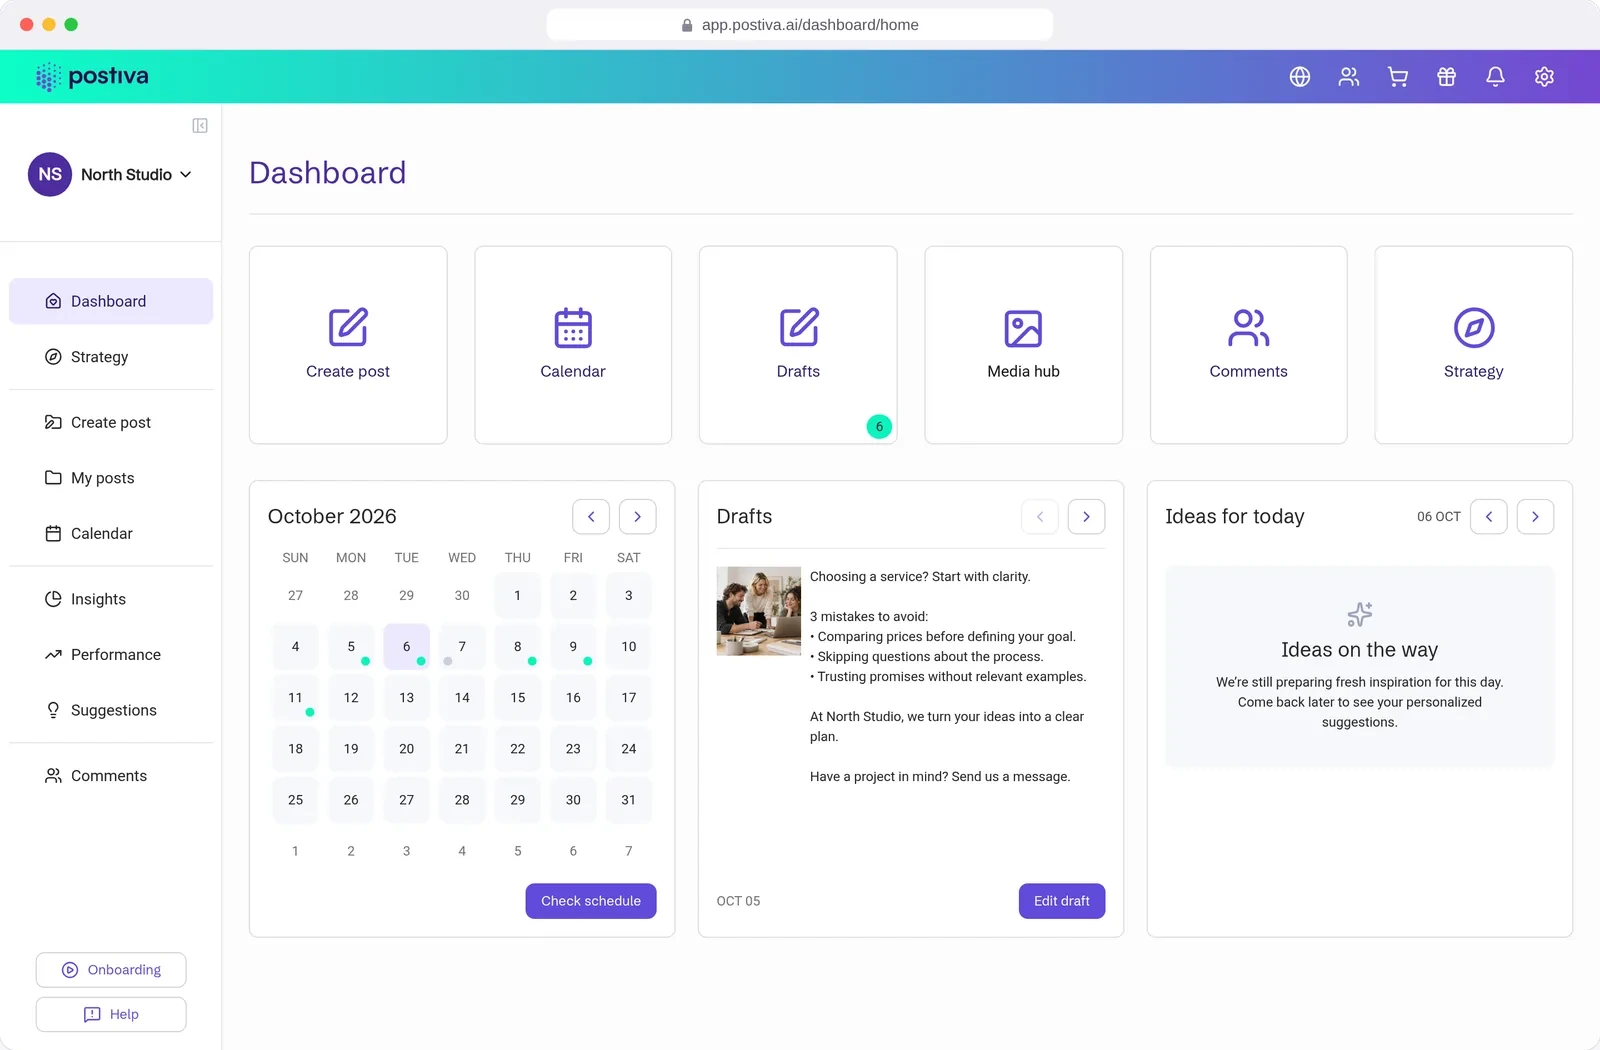Show next day's ideas
Viewport: 1600px width, 1050px height.
(x=1536, y=517)
